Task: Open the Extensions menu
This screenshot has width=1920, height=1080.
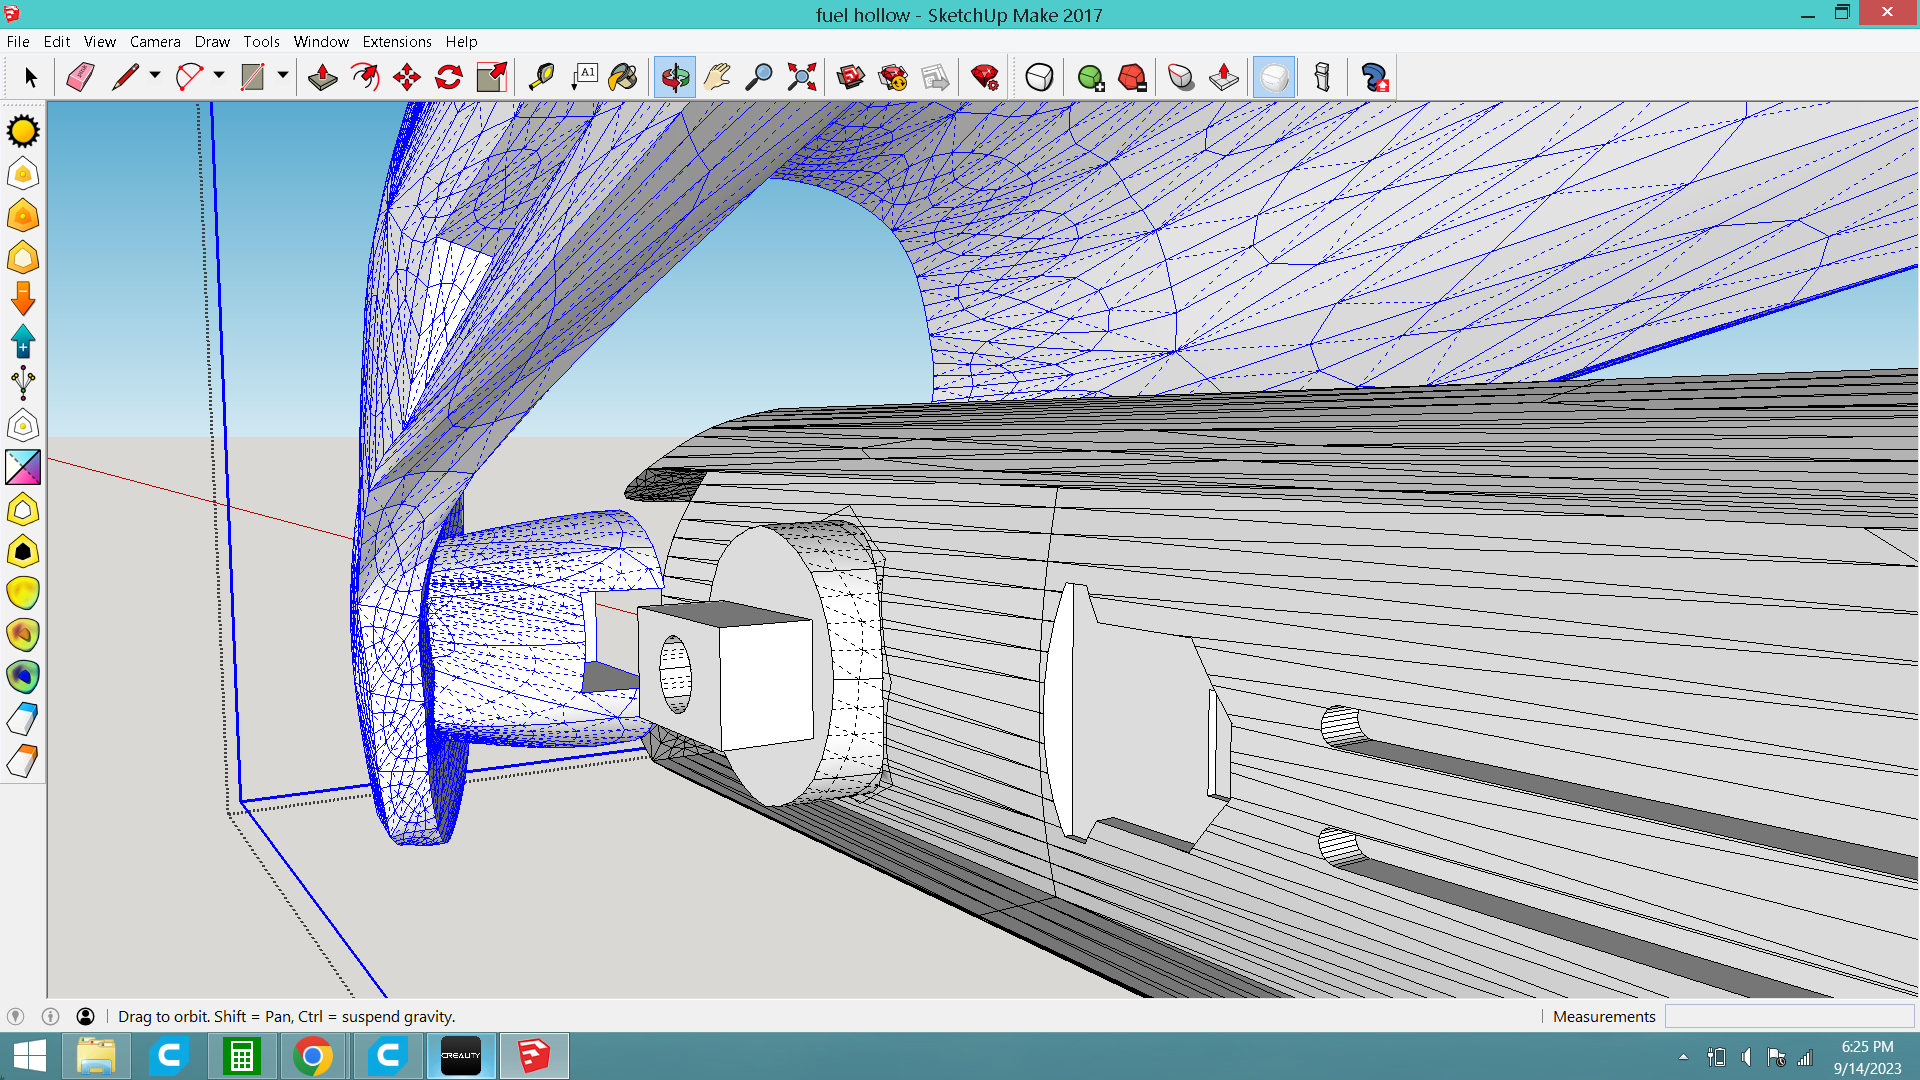Action: coord(396,41)
